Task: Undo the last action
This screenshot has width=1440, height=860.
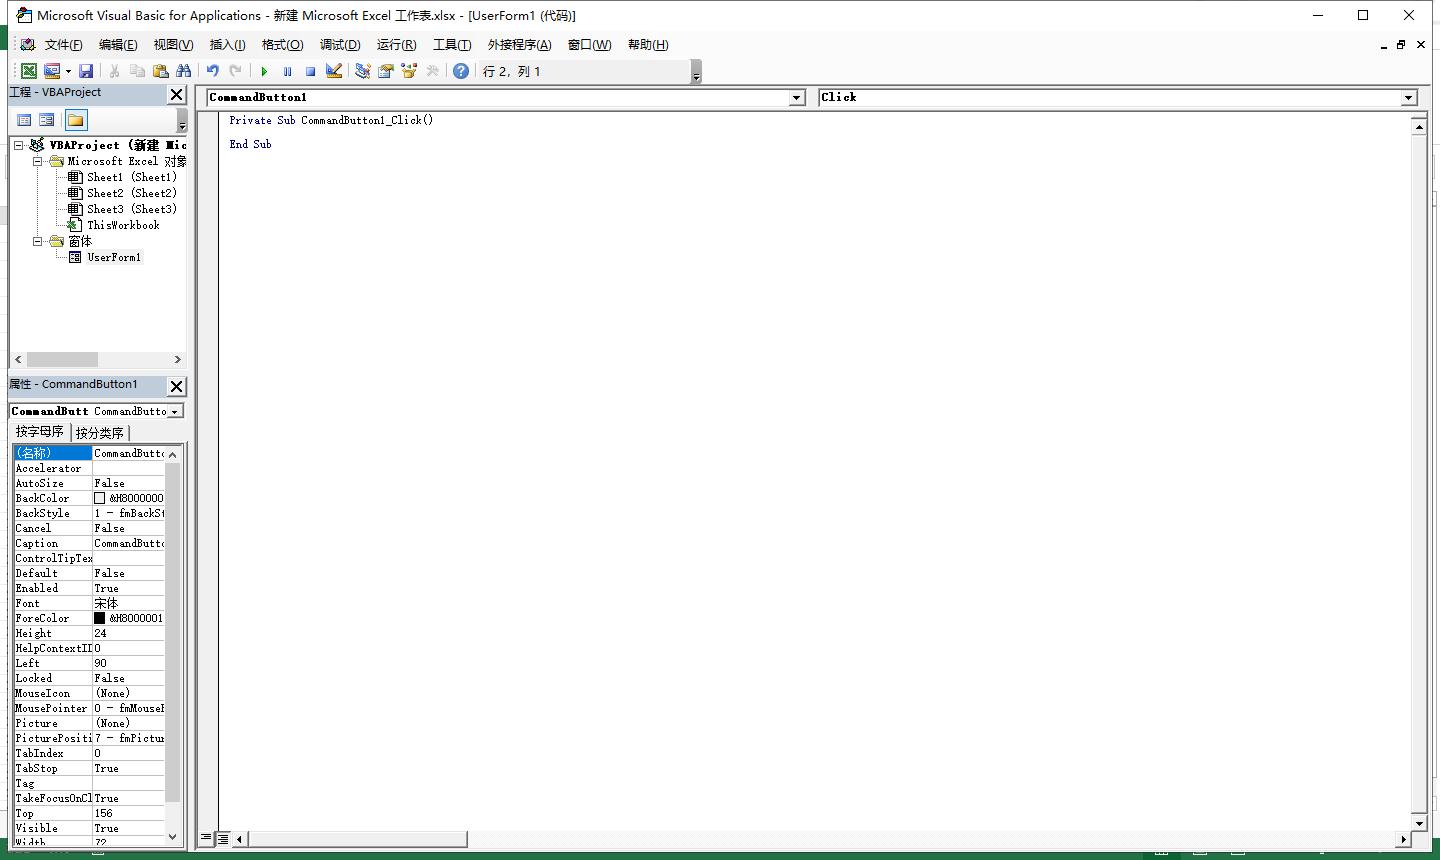Action: pyautogui.click(x=212, y=71)
